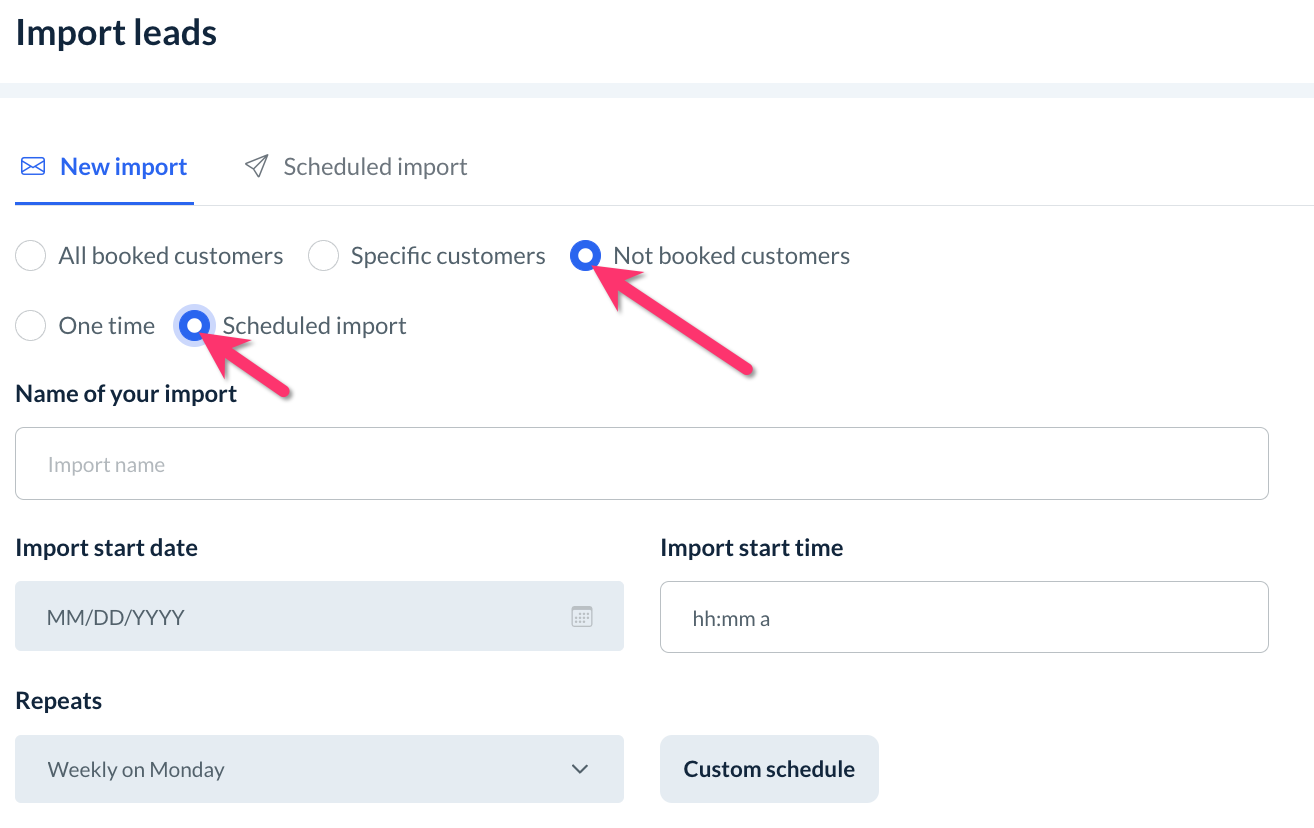Image resolution: width=1314 pixels, height=828 pixels.
Task: Open the Scheduled import tab
Action: pos(375,167)
